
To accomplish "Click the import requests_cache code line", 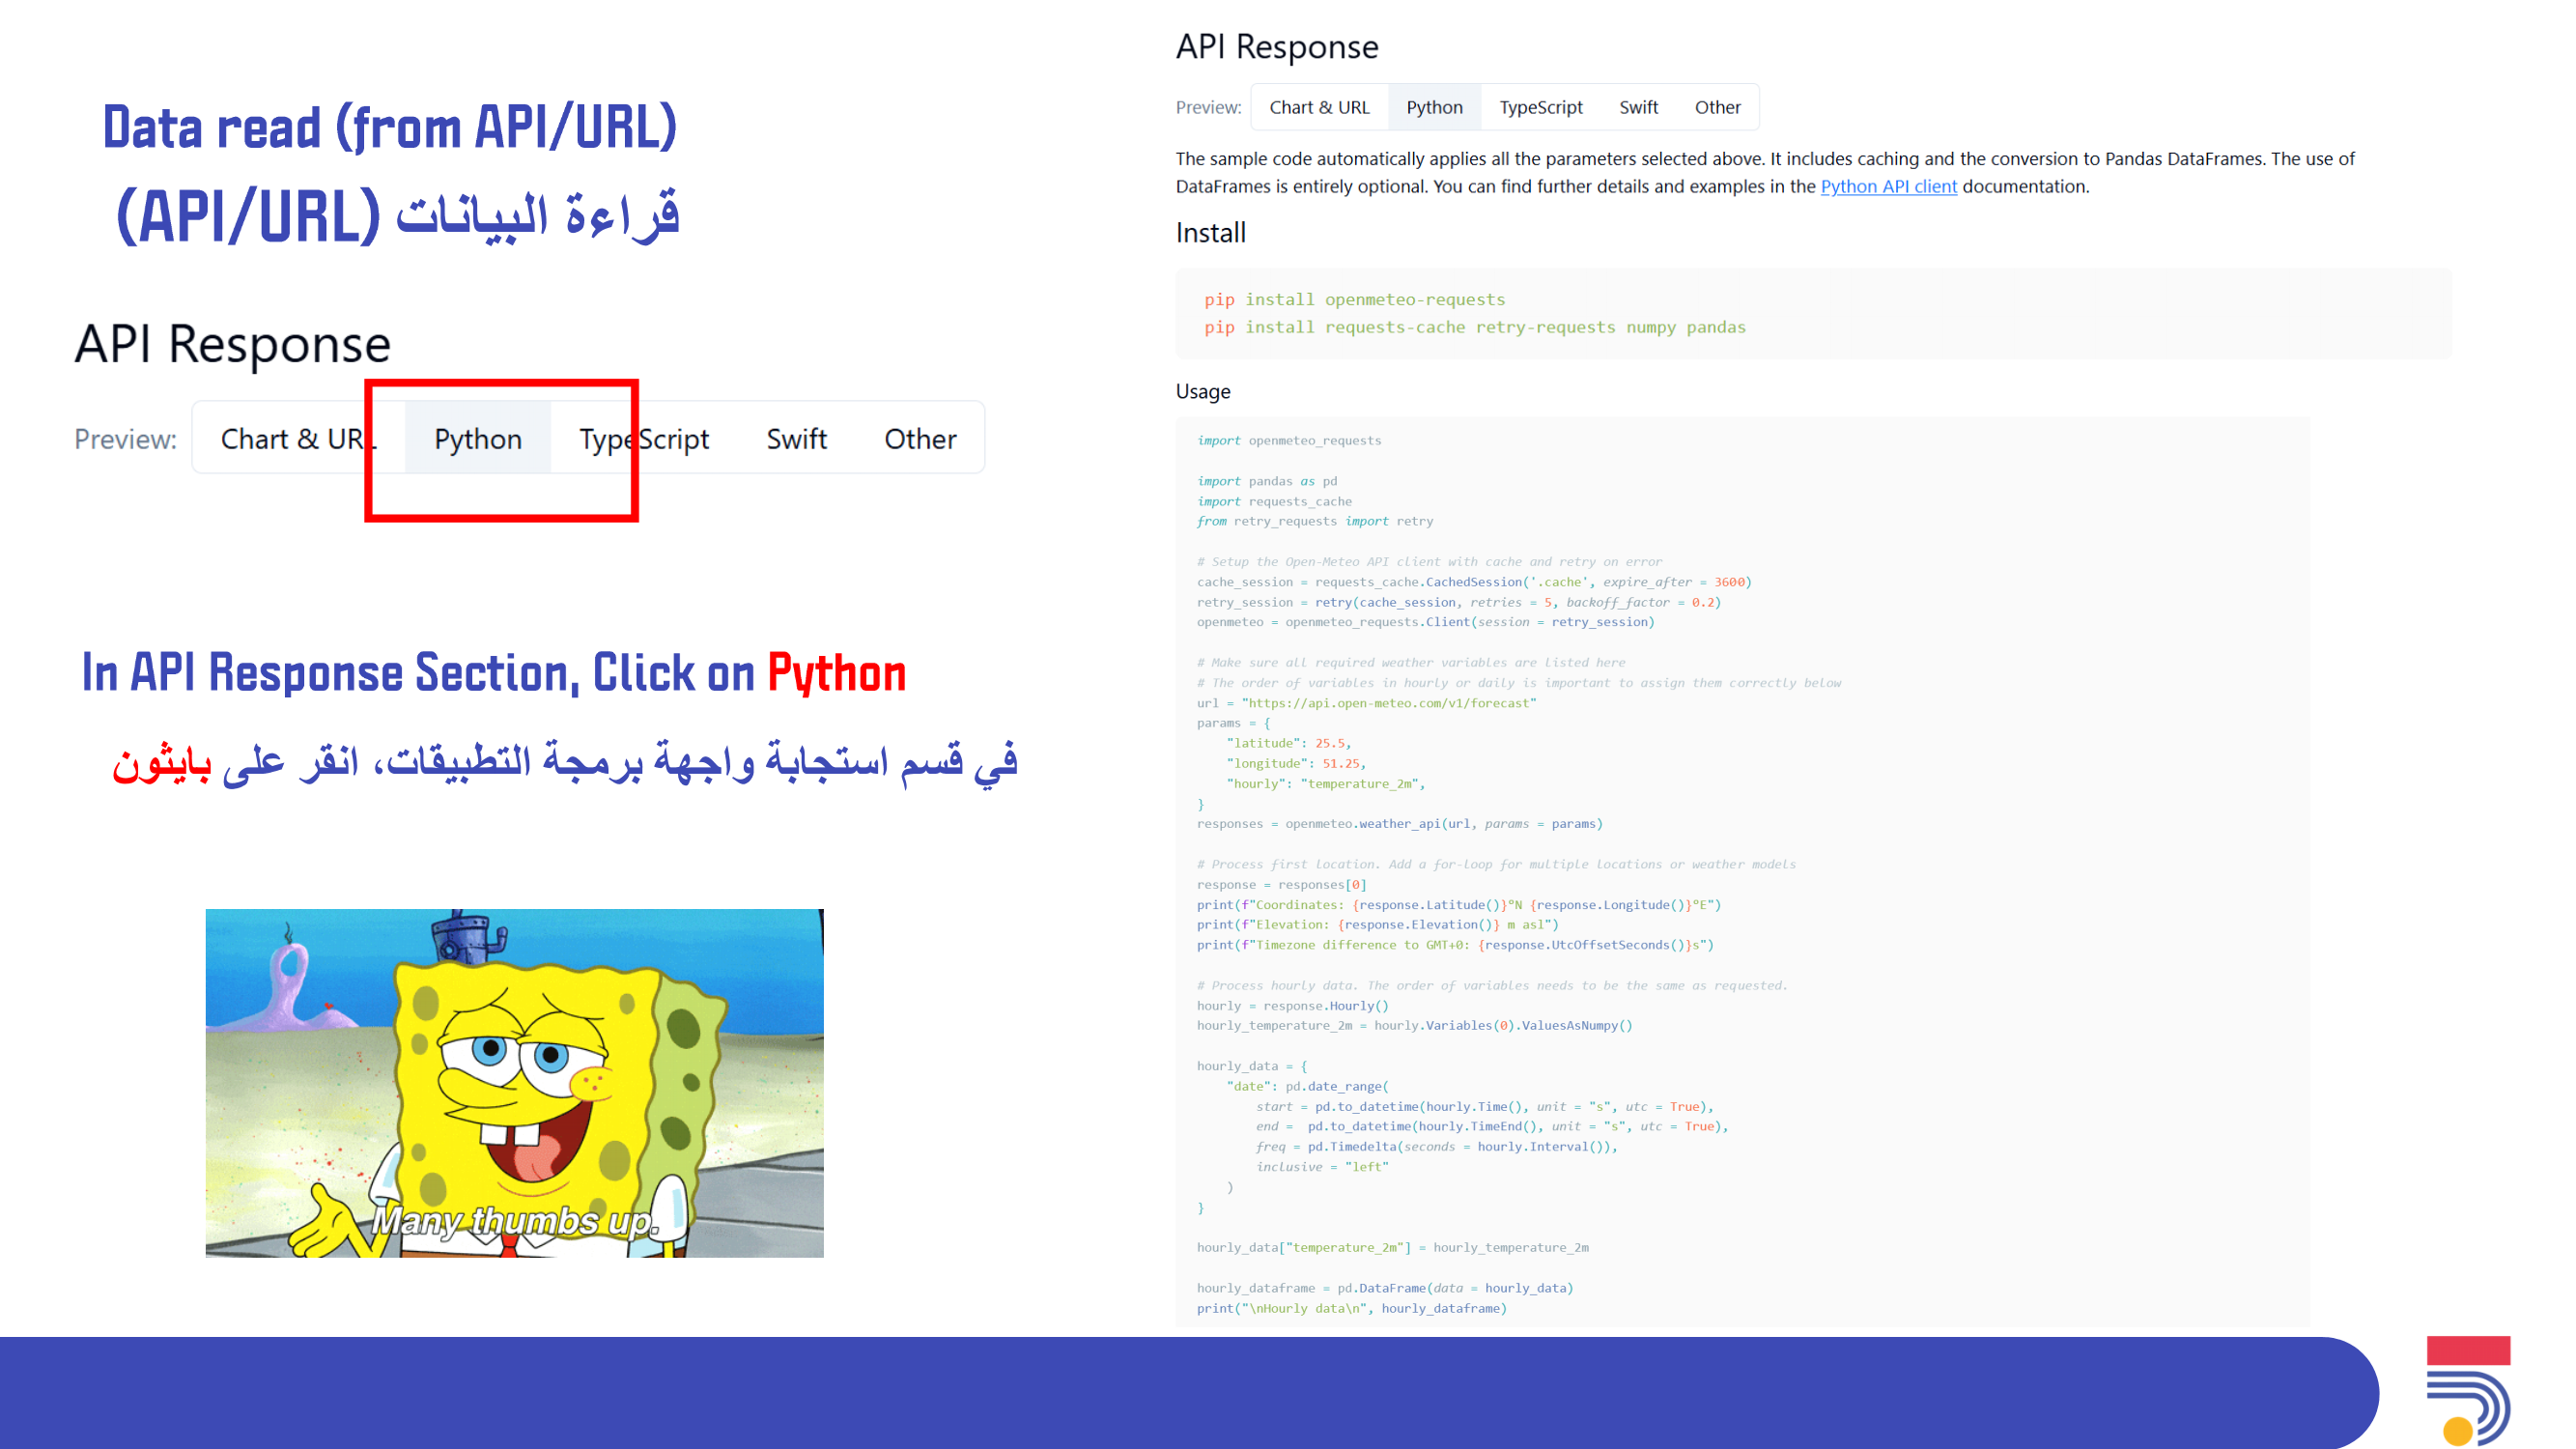I will click(x=1274, y=501).
